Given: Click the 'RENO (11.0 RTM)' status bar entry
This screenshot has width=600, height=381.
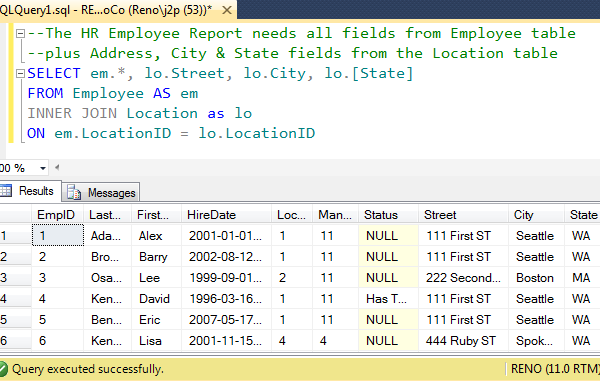Looking at the screenshot, I should point(555,369).
